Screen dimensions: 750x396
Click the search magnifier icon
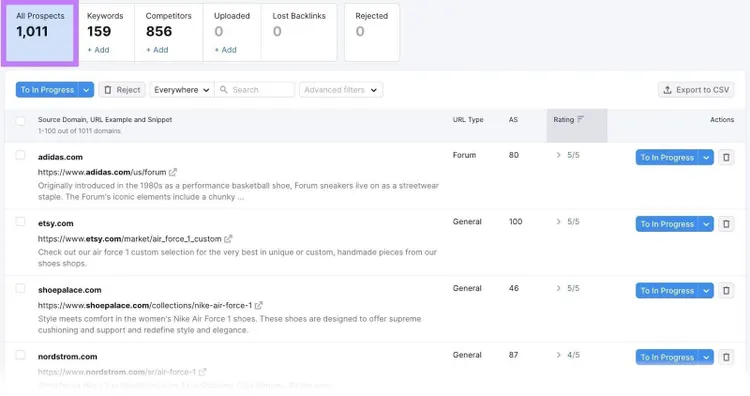(223, 89)
